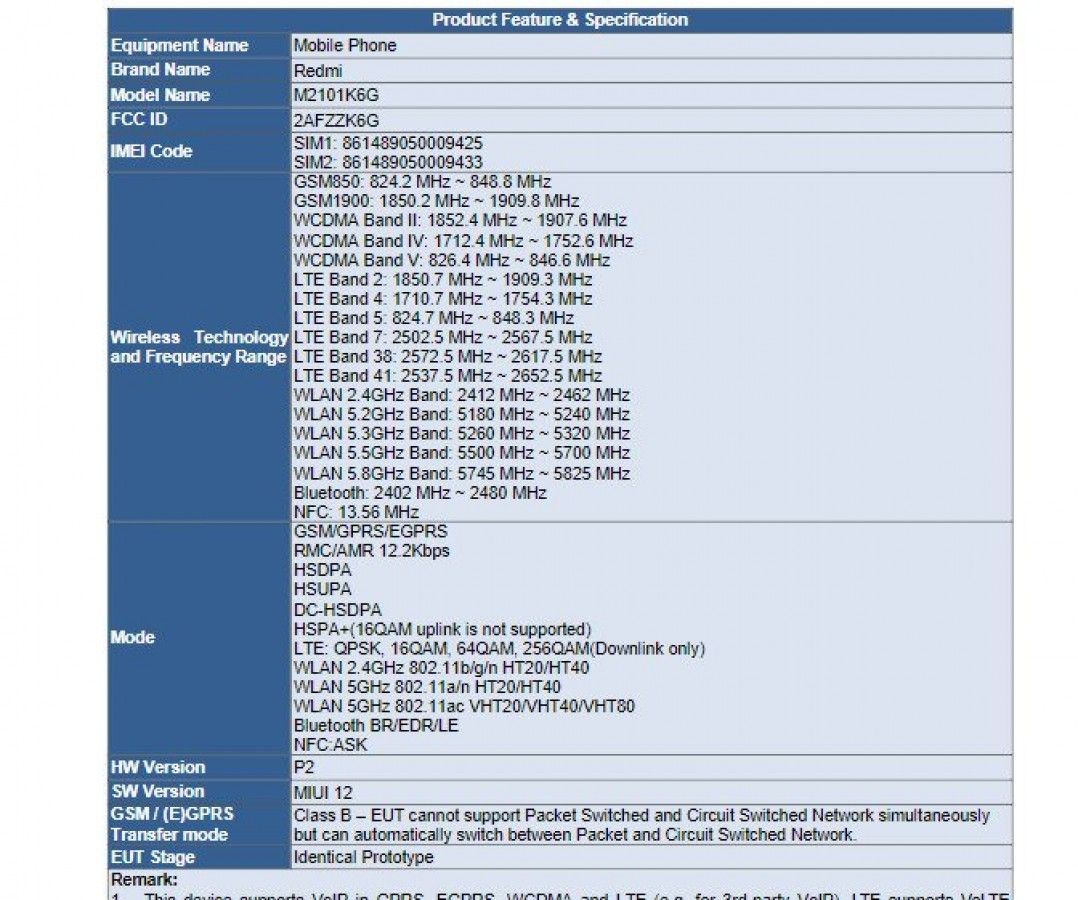
Task: Click the WCDMA Band IV frequency line
Action: coord(463,241)
